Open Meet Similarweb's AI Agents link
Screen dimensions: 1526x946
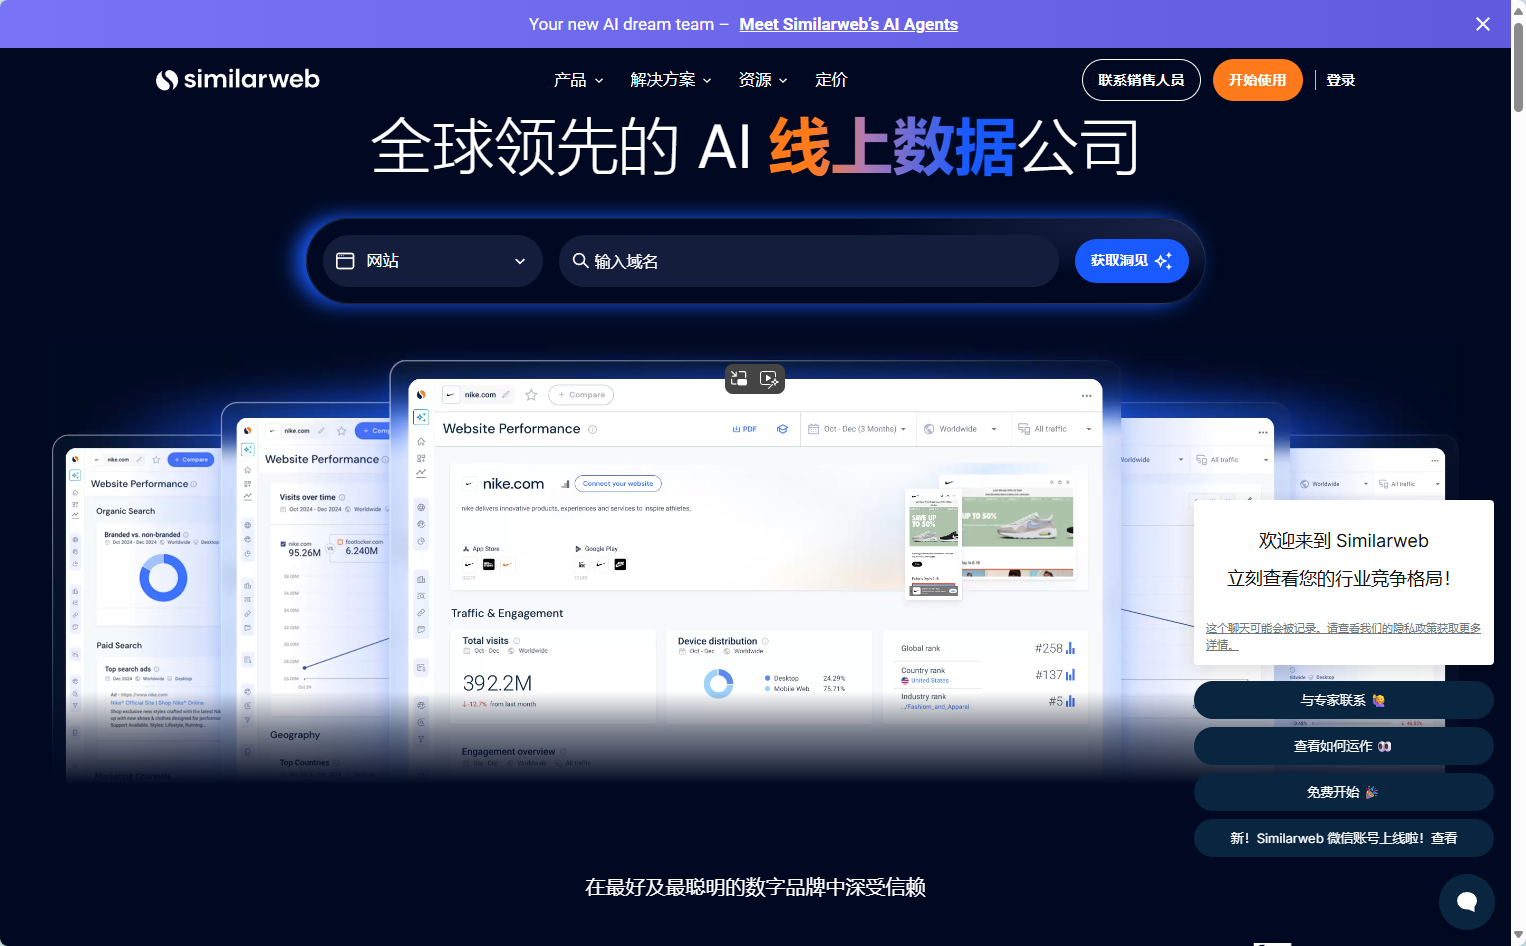click(848, 24)
